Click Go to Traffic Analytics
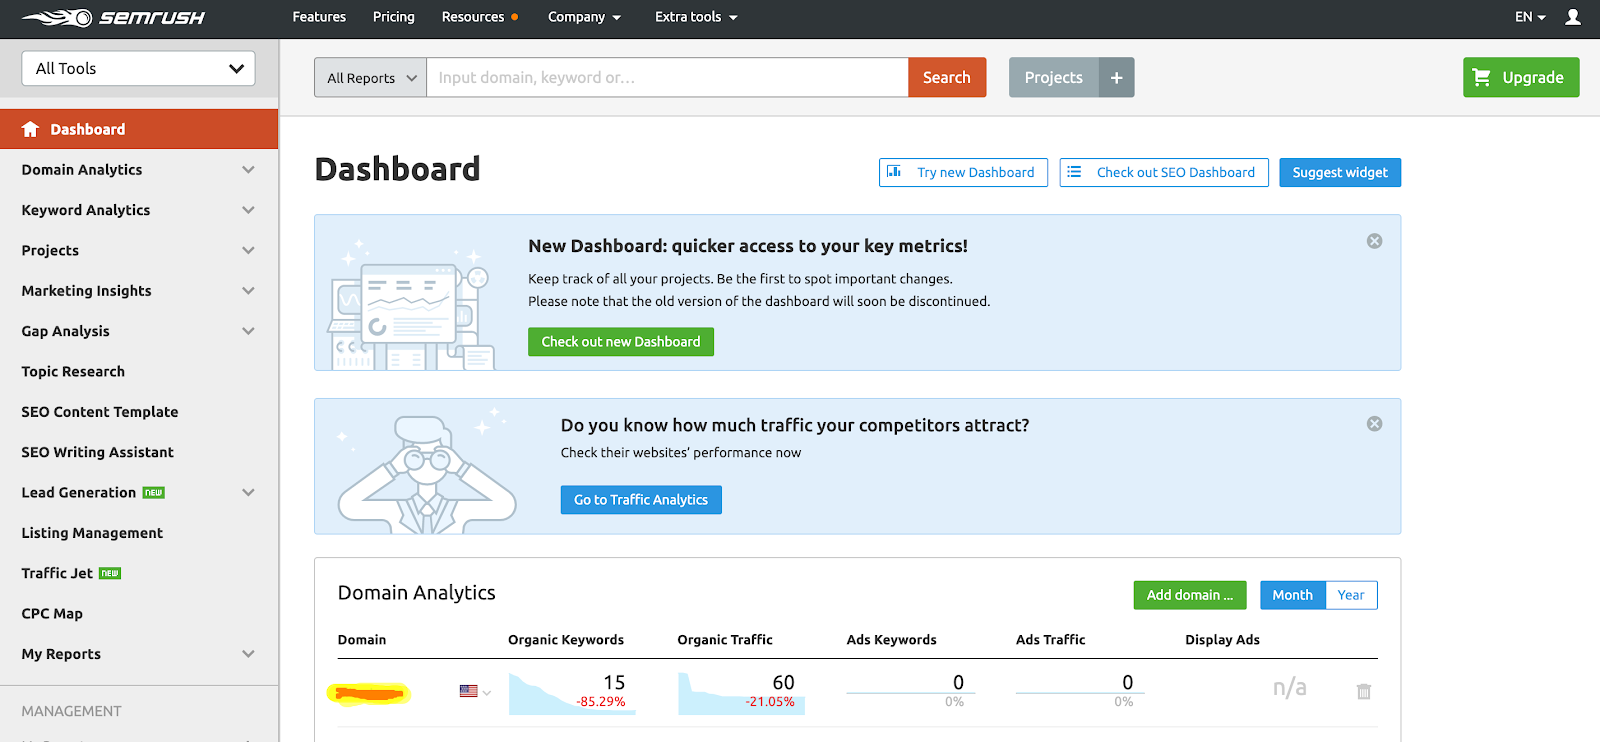This screenshot has width=1600, height=742. coord(641,500)
